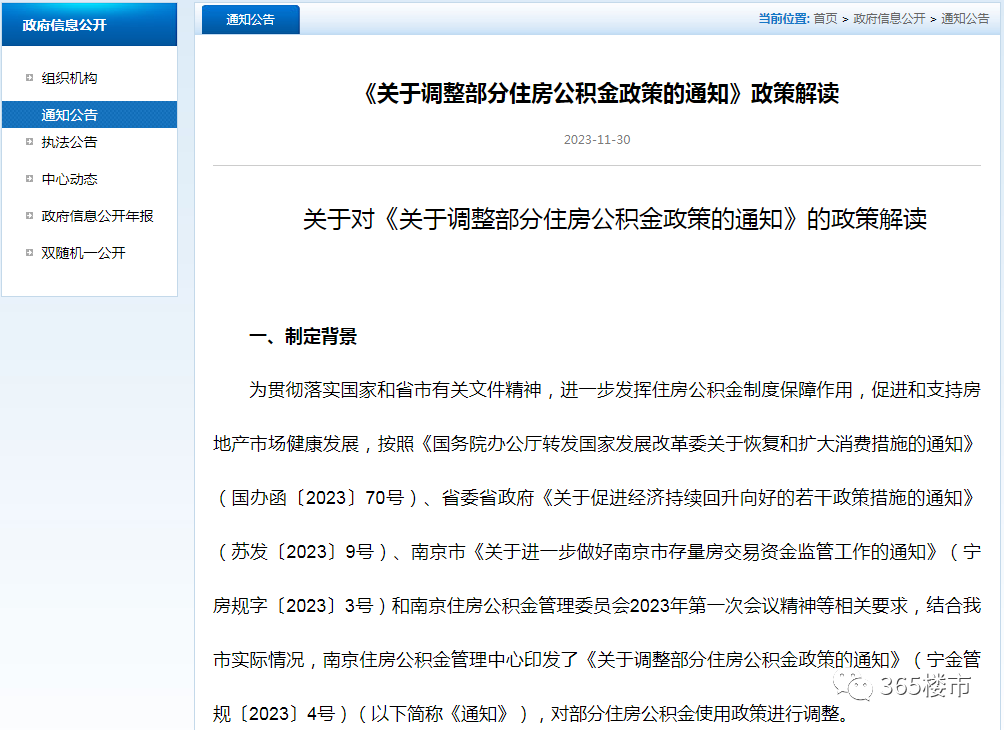
Task: Select the 通知公告 tab above the article
Action: pyautogui.click(x=250, y=20)
